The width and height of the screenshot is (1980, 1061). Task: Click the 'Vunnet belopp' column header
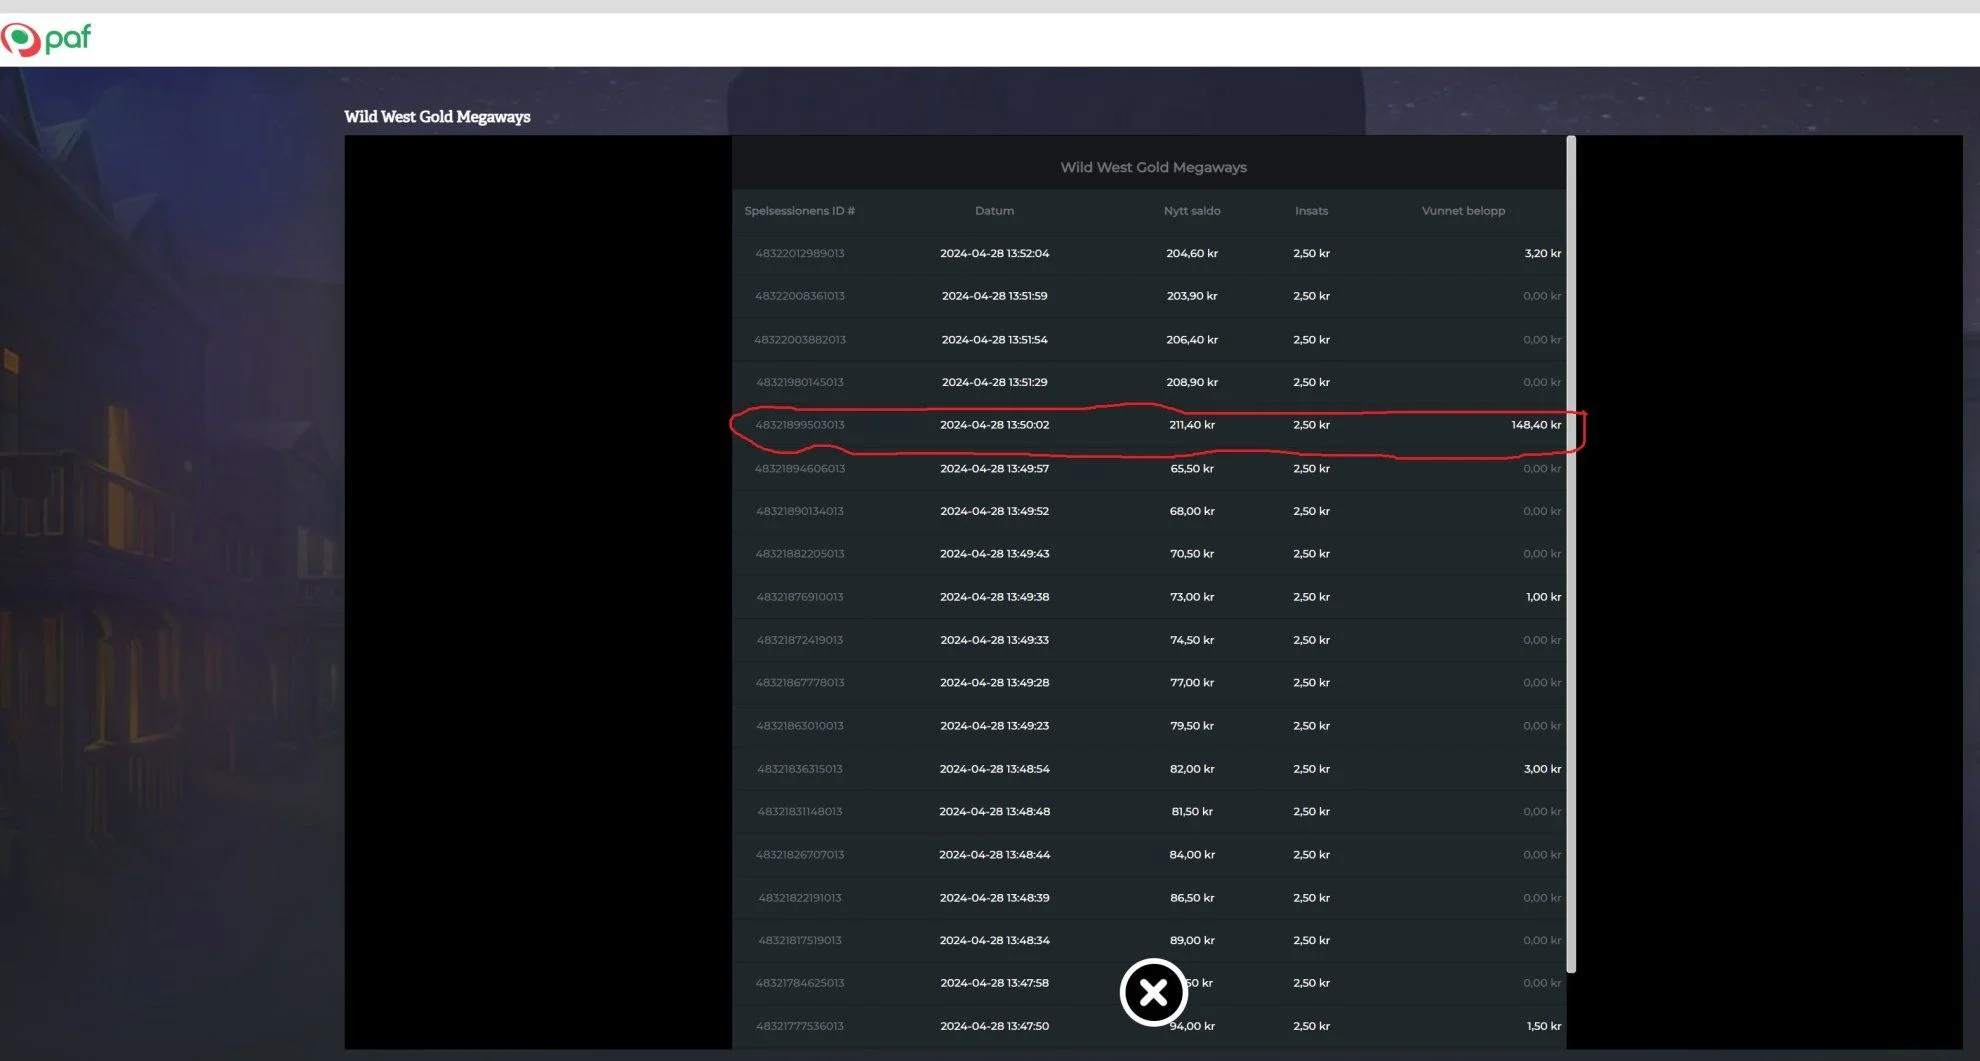[x=1463, y=211]
